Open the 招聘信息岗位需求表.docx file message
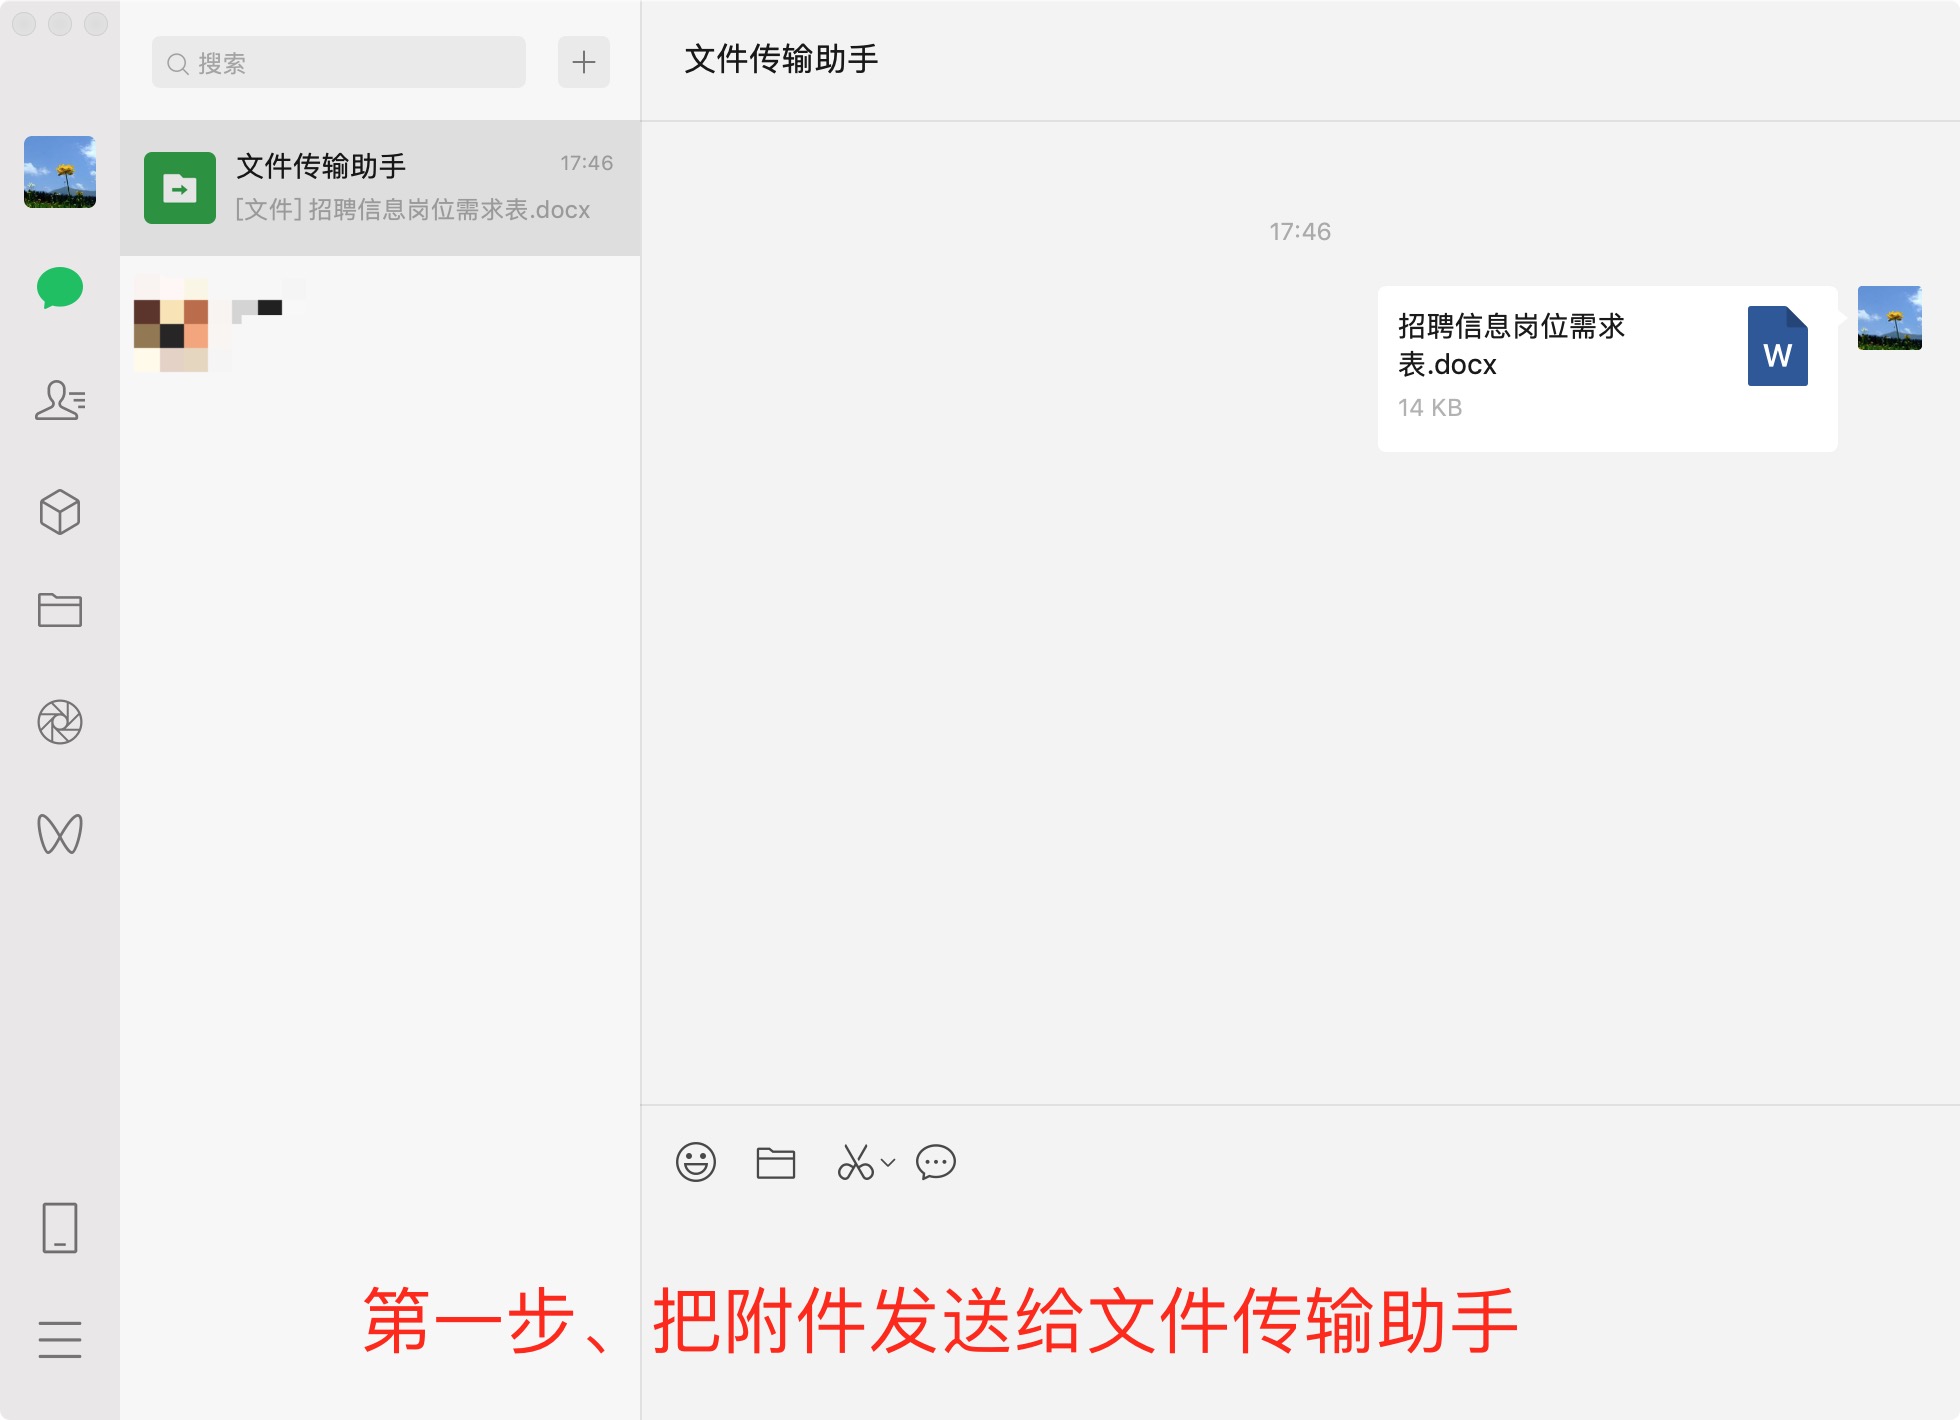The image size is (1960, 1420). click(1608, 369)
